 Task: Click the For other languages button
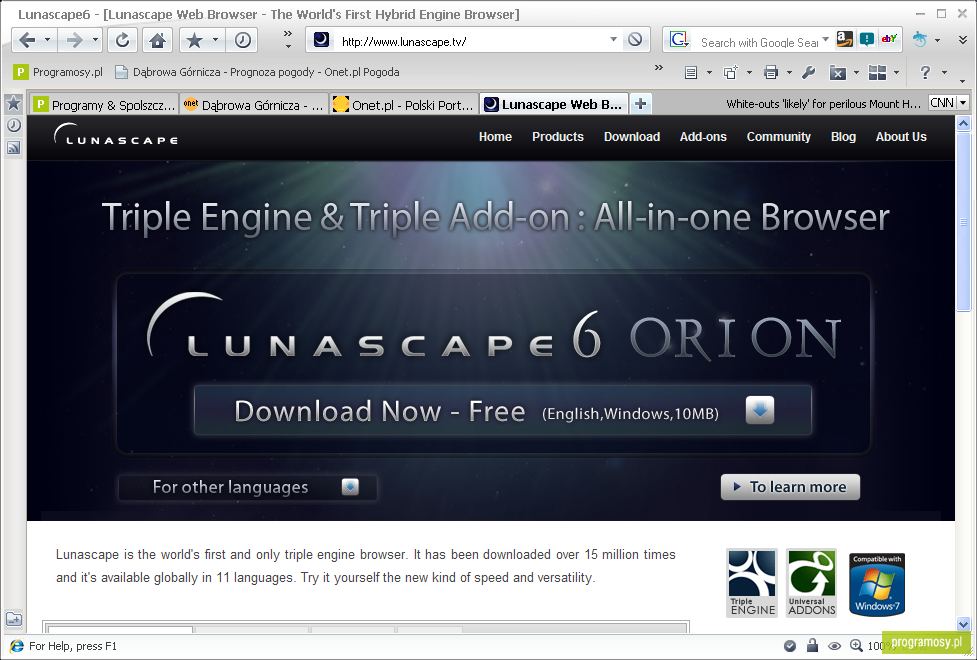247,487
